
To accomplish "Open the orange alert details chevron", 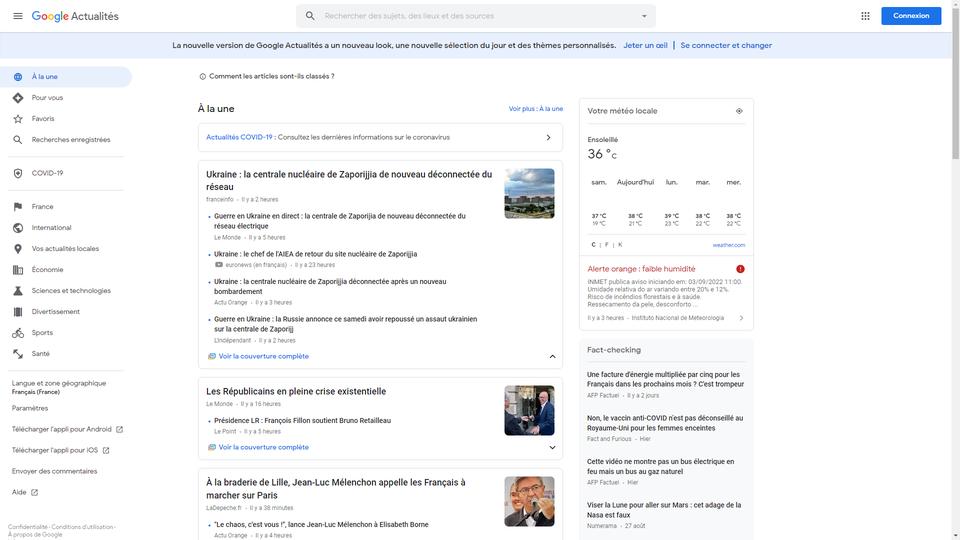I will point(741,318).
